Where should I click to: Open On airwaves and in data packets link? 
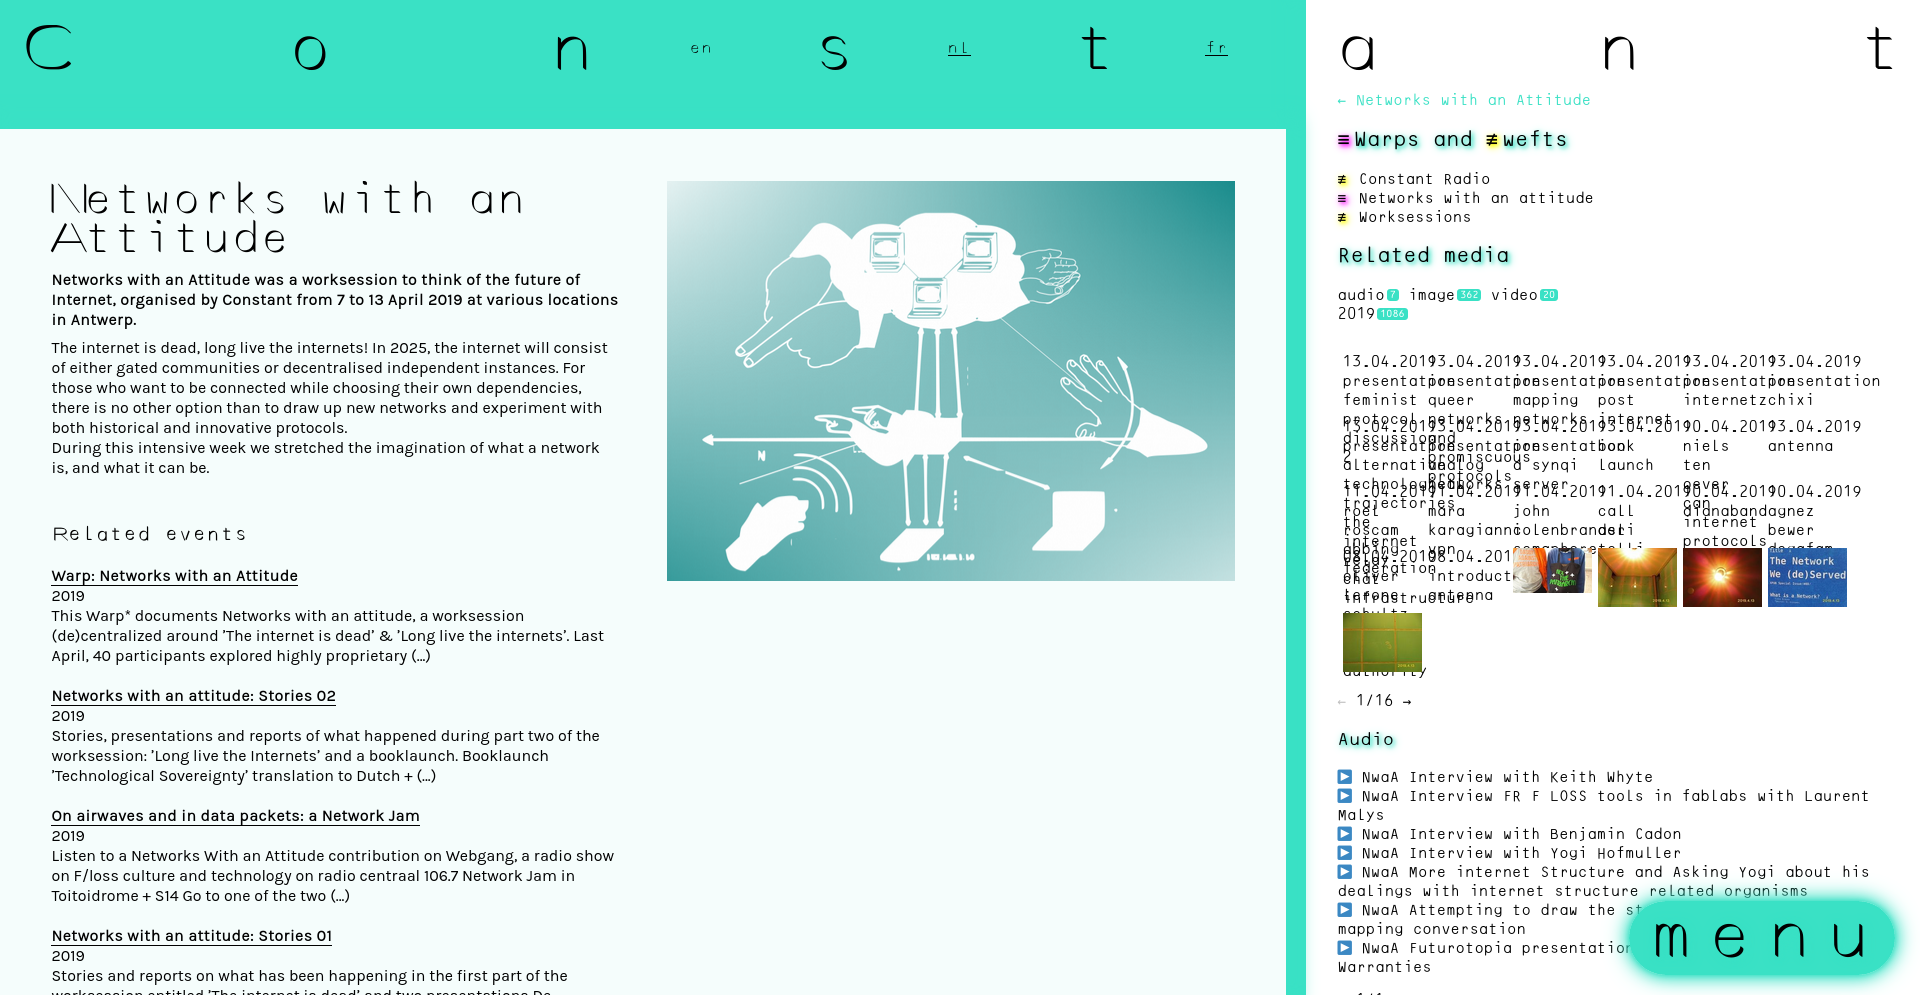pyautogui.click(x=235, y=816)
